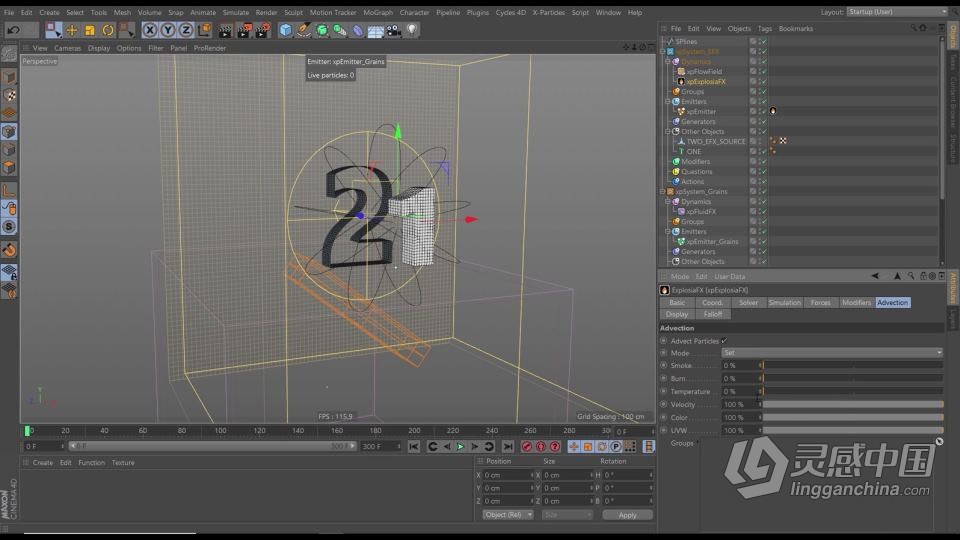Select the Scale tool
The height and width of the screenshot is (540, 960).
[x=89, y=30]
